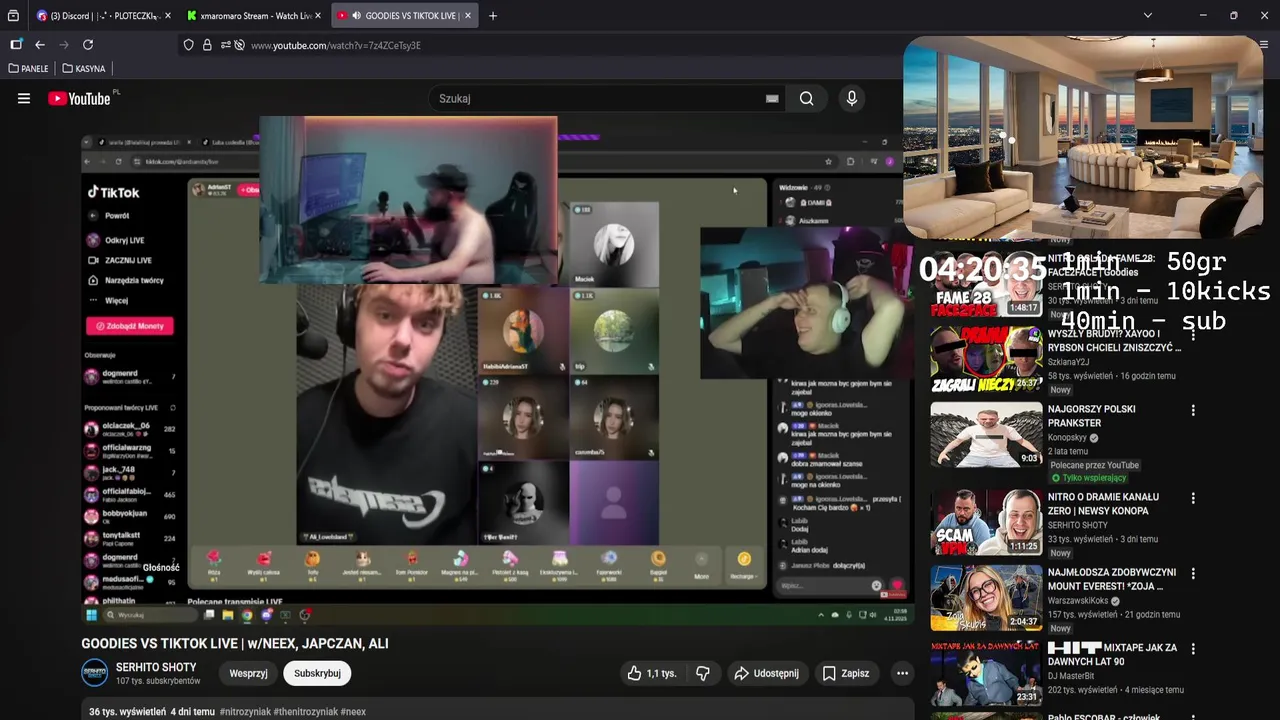
Task: Close the GOODIES VS TIKTOK LIVE tab
Action: coord(467,16)
